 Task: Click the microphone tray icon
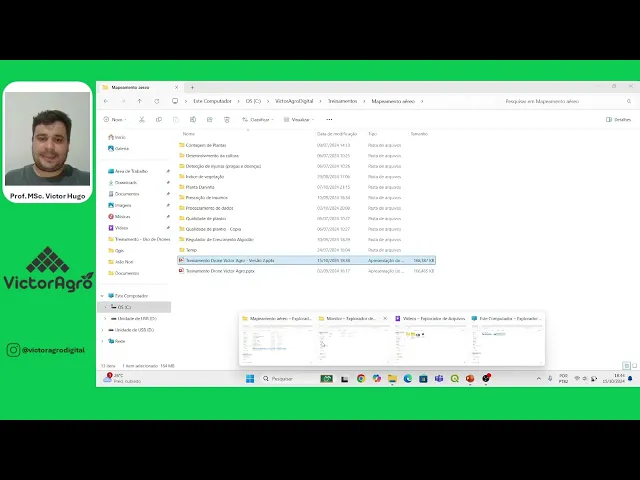(x=550, y=379)
